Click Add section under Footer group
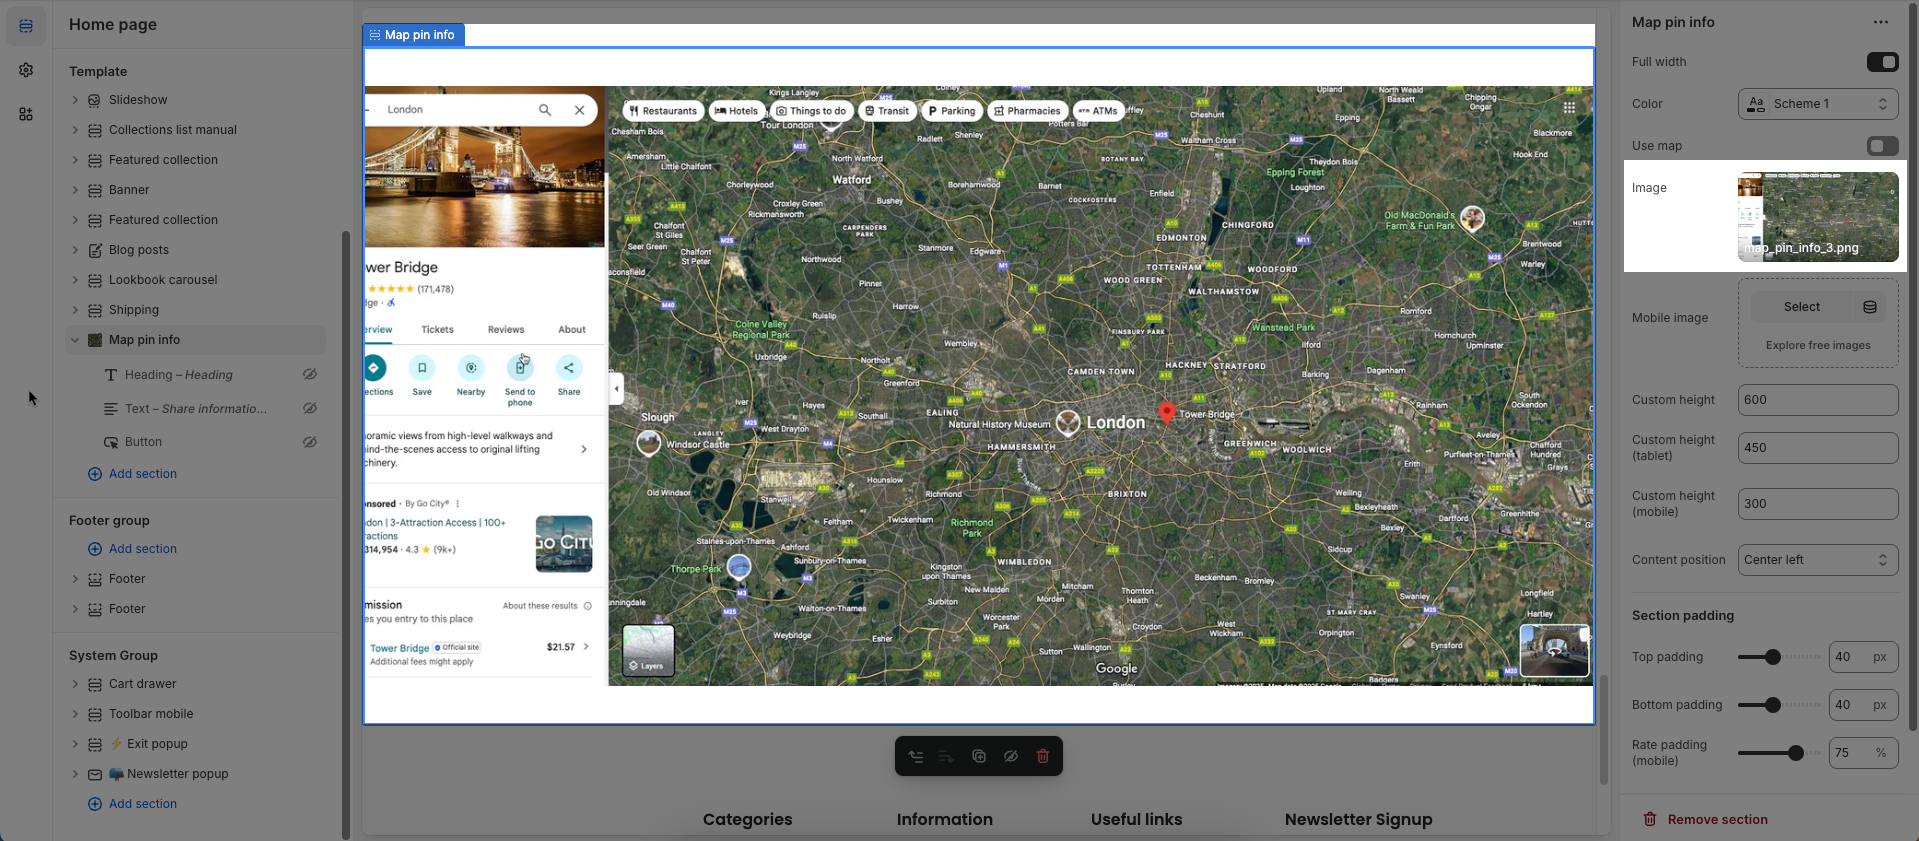Image resolution: width=1919 pixels, height=841 pixels. [133, 549]
